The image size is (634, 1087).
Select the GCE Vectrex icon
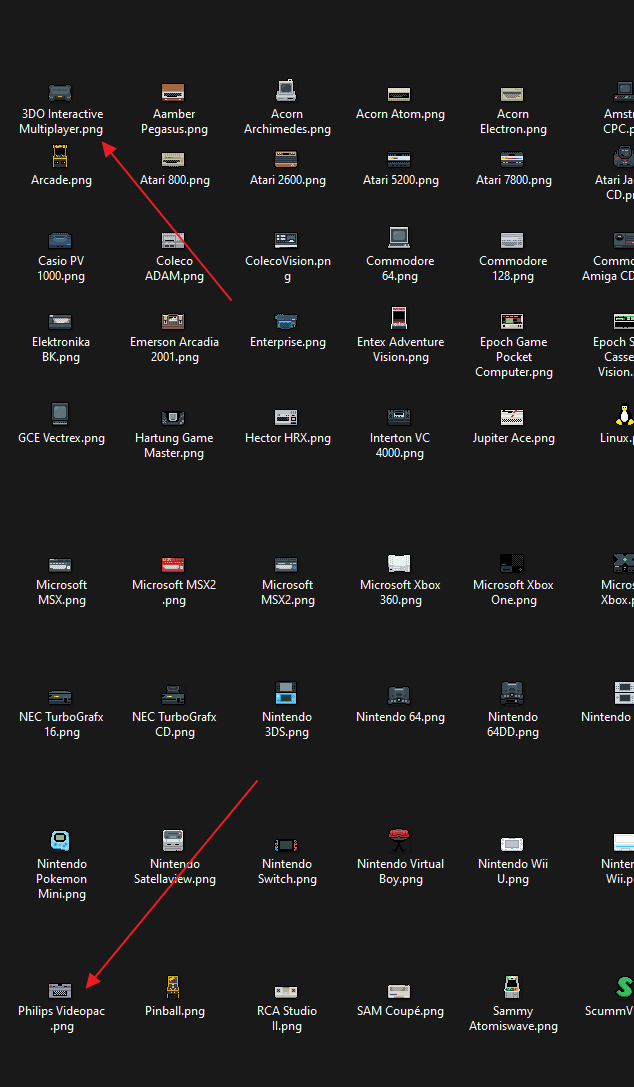point(60,415)
